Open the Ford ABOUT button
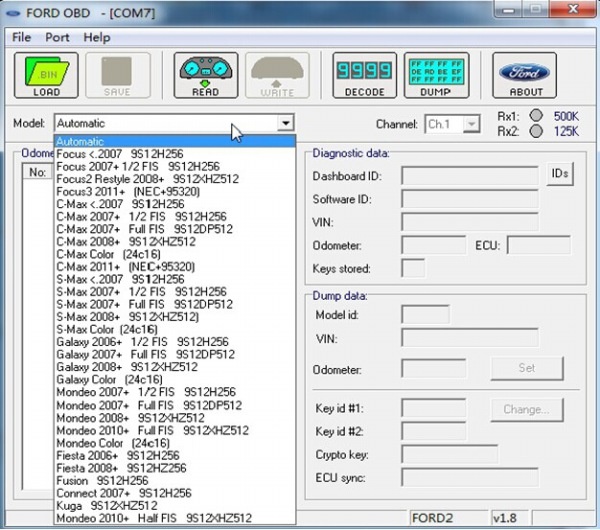600x530 pixels. pos(525,75)
